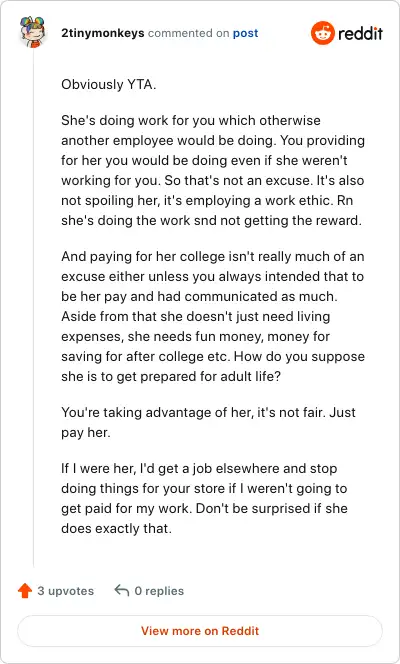Click the 2tinymonkeys user avatar

click(32, 32)
